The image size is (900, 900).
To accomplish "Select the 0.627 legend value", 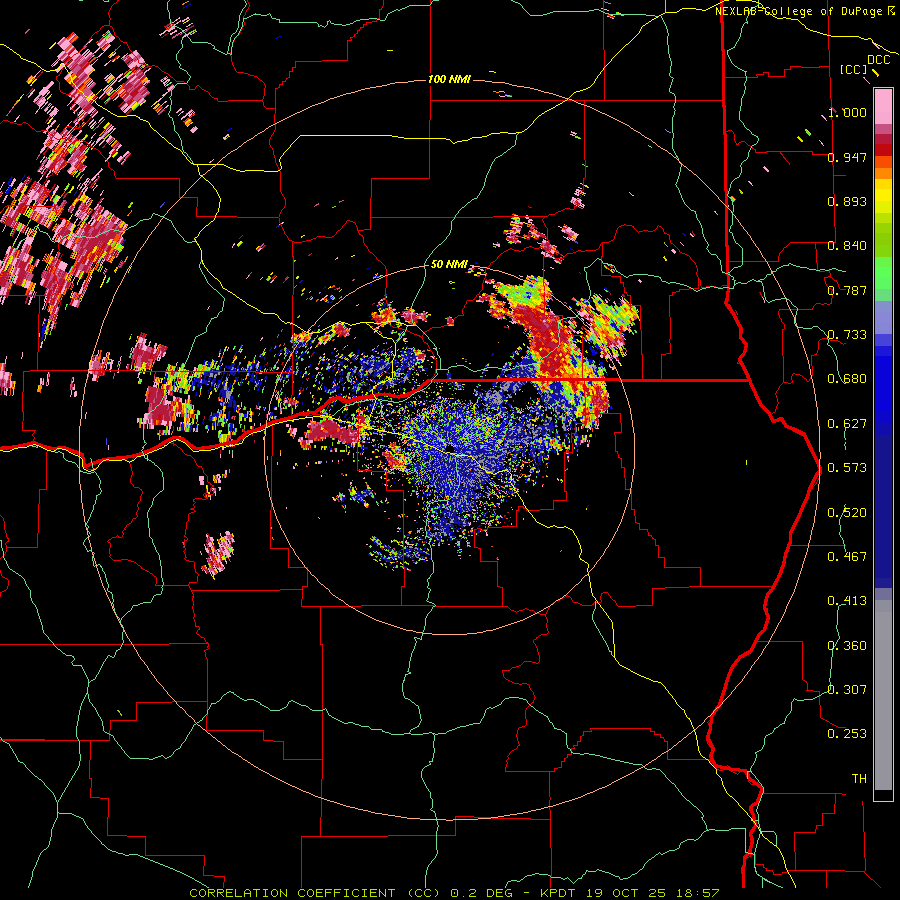I will (x=847, y=424).
